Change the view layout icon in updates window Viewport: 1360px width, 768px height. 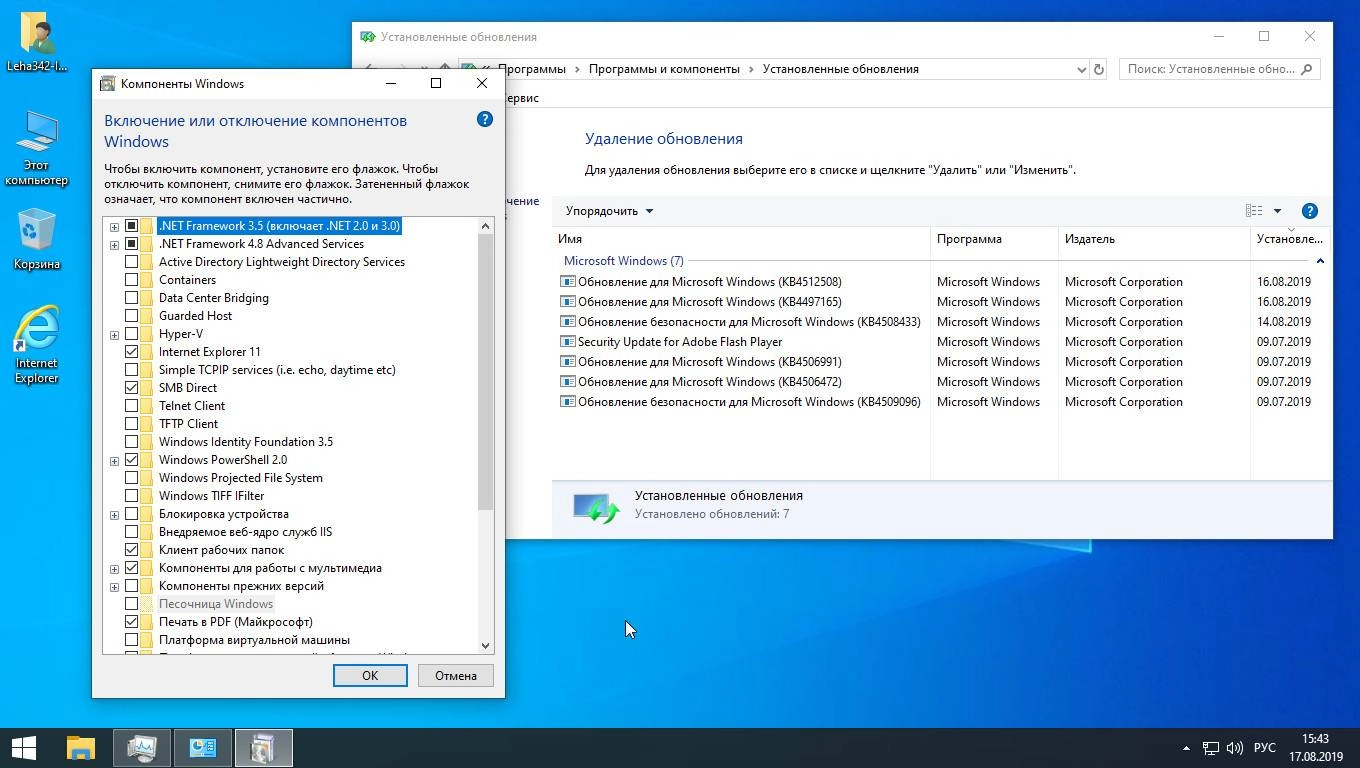pos(1254,211)
